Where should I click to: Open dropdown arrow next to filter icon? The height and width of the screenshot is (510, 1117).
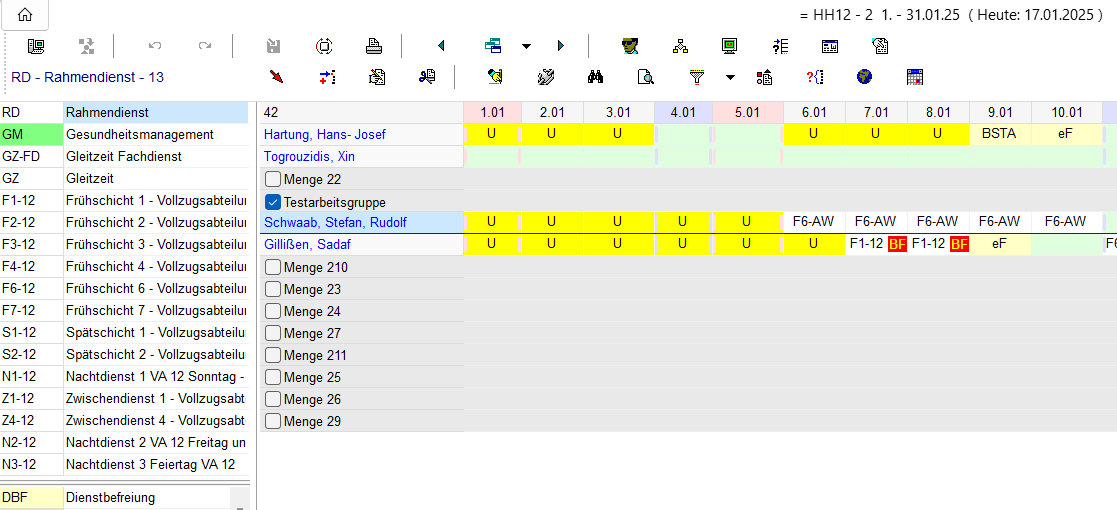pyautogui.click(x=730, y=76)
